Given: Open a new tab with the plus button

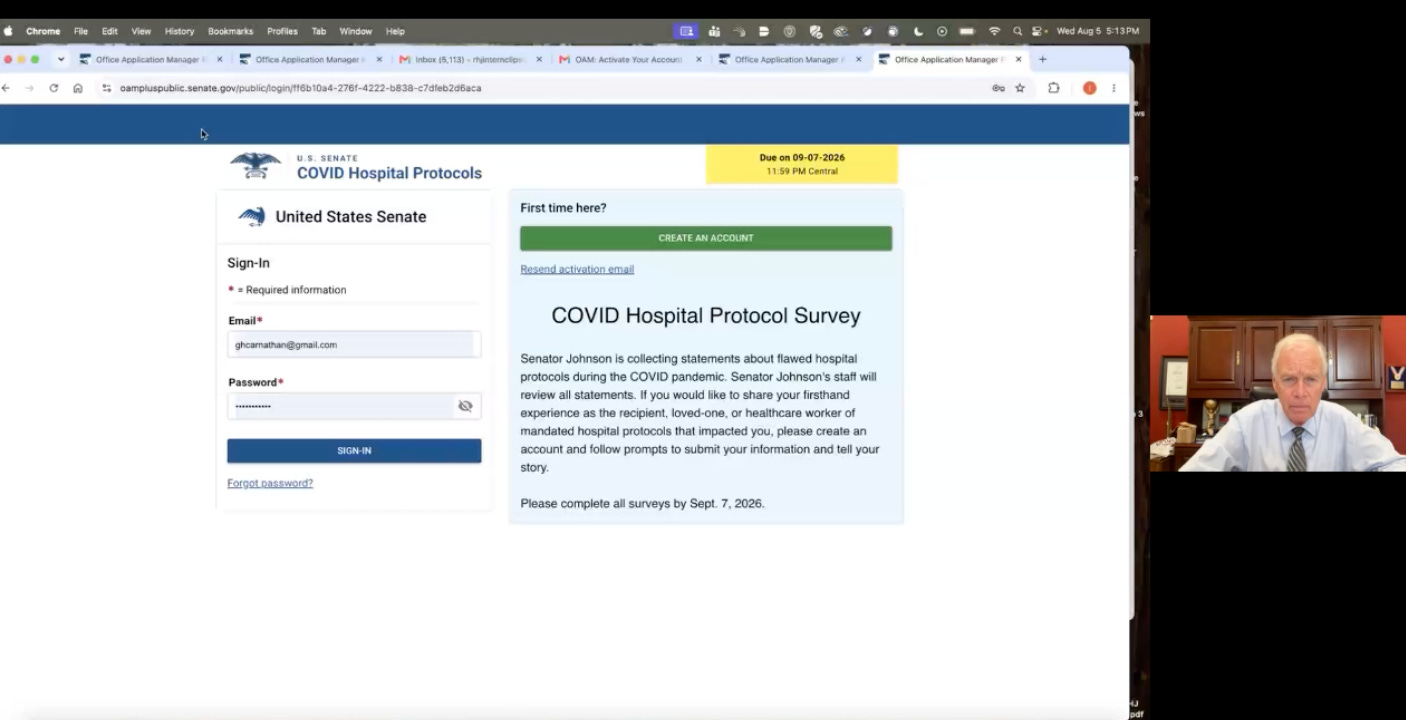Looking at the screenshot, I should click(1042, 59).
